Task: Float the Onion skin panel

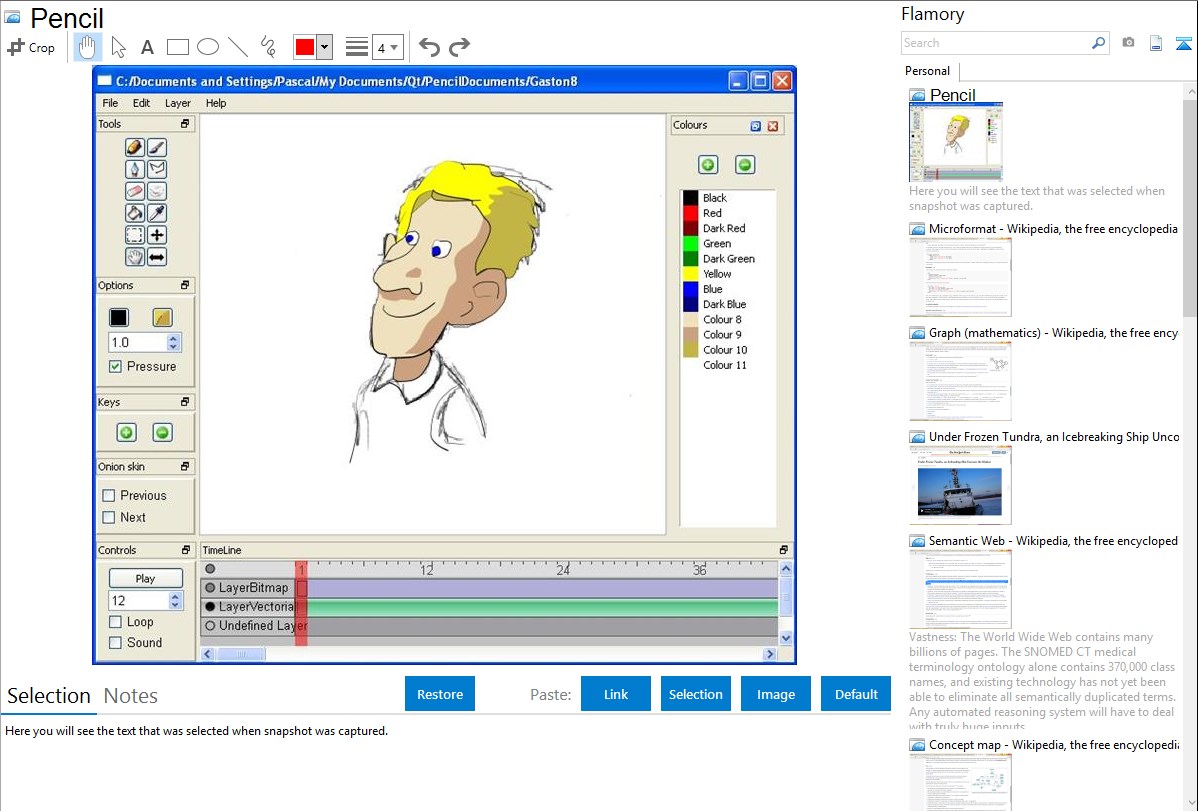Action: tap(185, 466)
